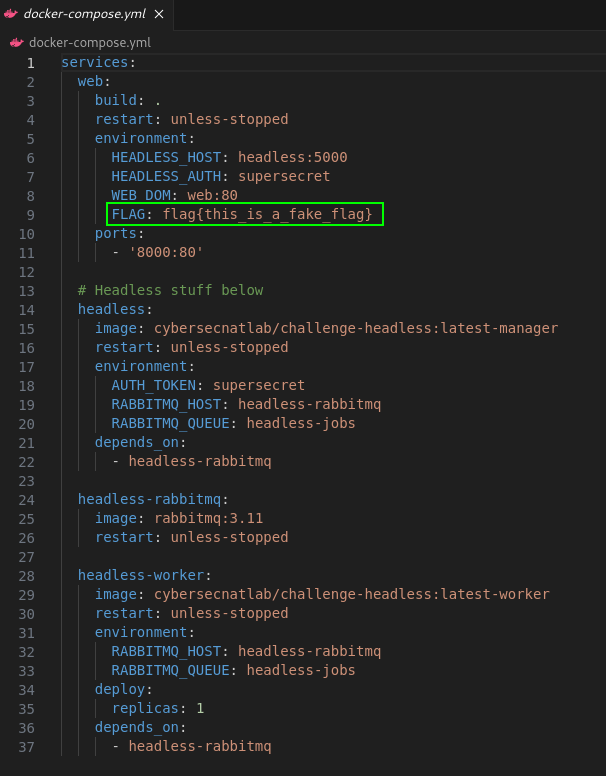Click 'unless-stopped' value on line 30
The width and height of the screenshot is (606, 776).
point(229,613)
